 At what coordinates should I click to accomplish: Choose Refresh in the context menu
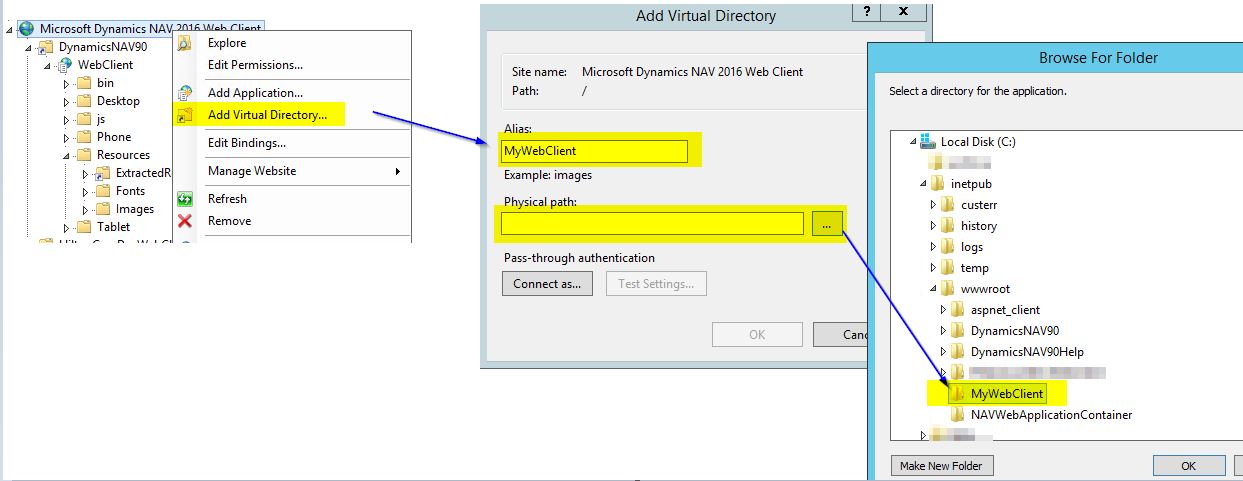click(227, 199)
